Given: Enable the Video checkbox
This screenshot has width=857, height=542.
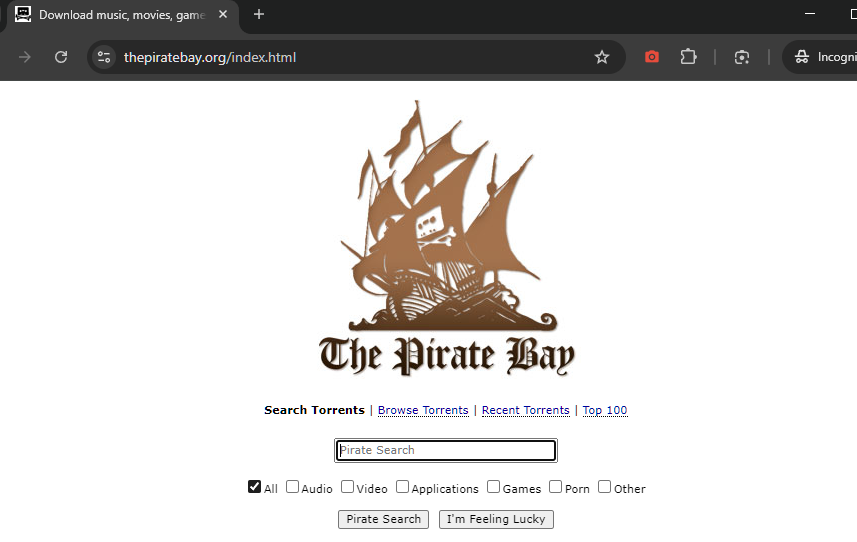Looking at the screenshot, I should click(347, 486).
